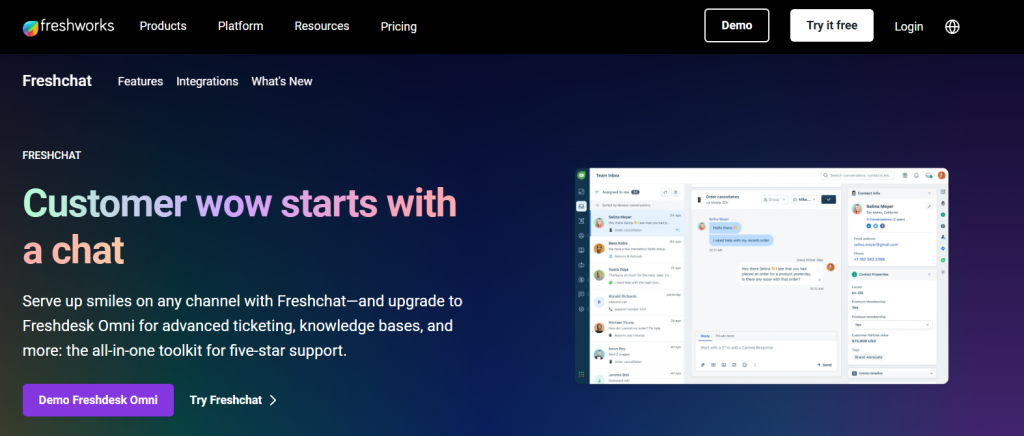
Task: Click the 'Customer wow starts with a chat' headline
Action: [x=240, y=226]
